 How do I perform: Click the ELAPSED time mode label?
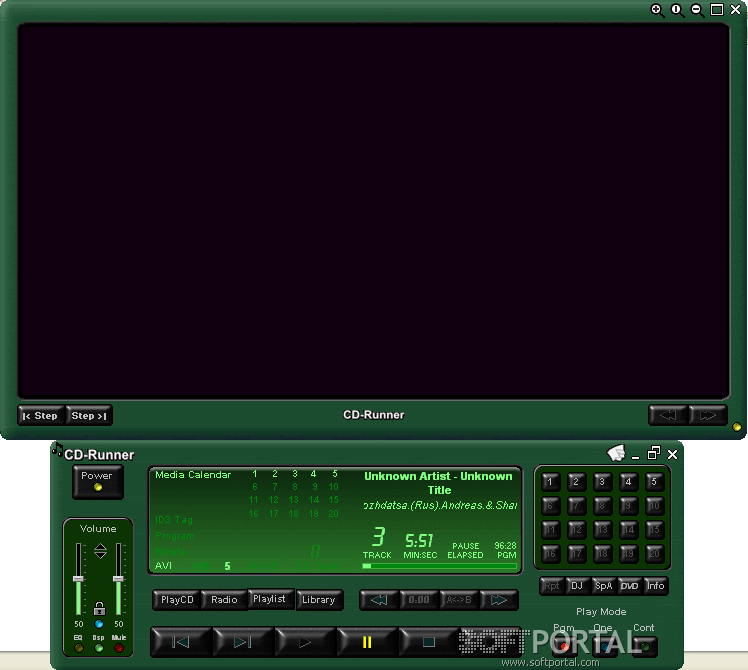point(465,555)
